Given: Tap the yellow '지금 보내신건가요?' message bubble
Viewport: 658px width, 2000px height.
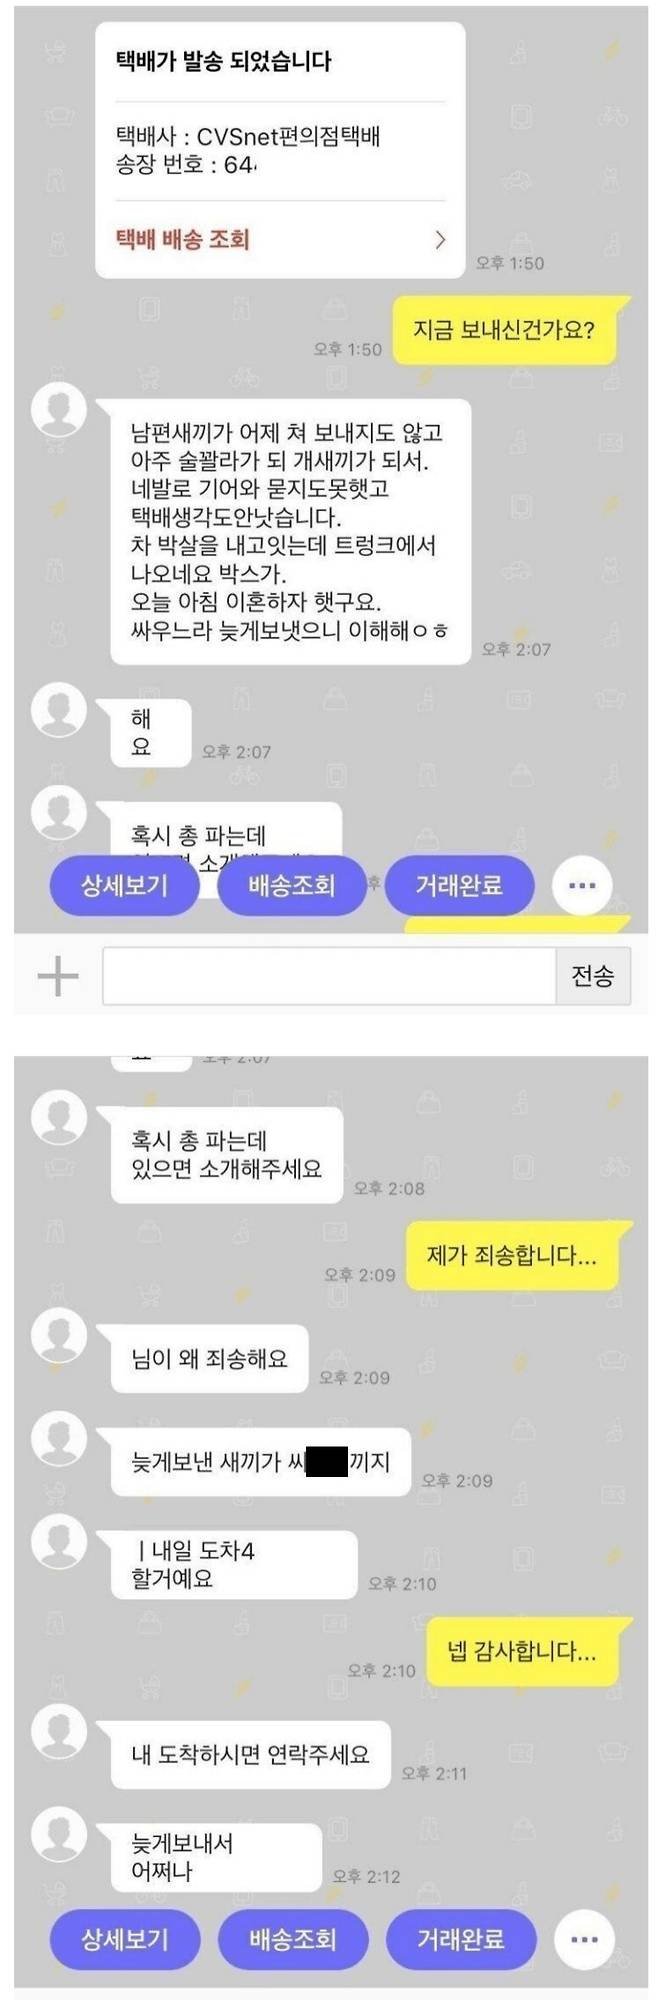Looking at the screenshot, I should (503, 329).
